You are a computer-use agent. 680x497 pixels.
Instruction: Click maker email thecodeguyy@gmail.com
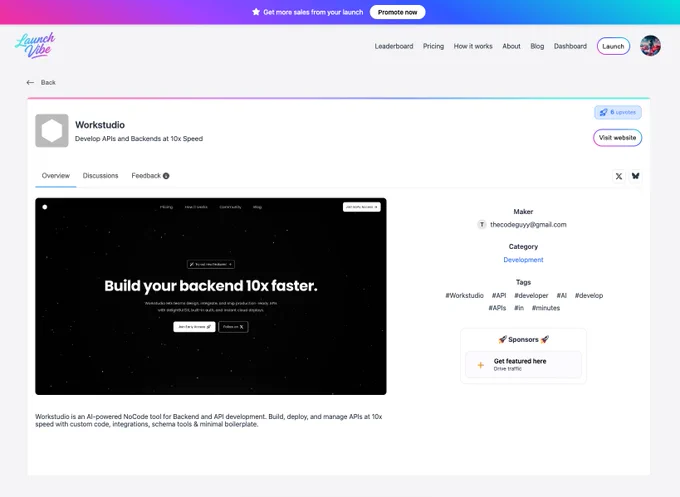pos(528,225)
